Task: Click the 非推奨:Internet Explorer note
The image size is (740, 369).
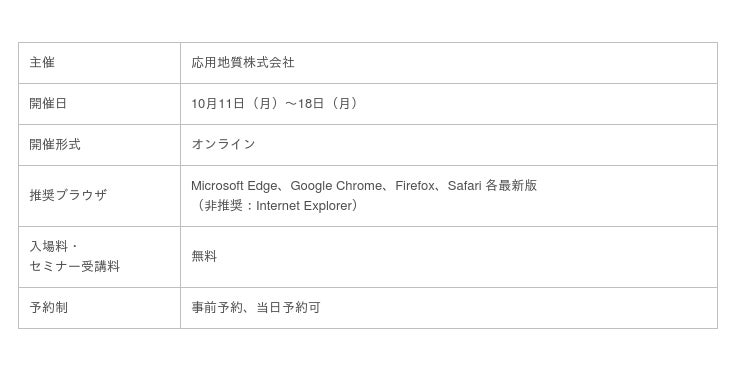Action: (276, 206)
